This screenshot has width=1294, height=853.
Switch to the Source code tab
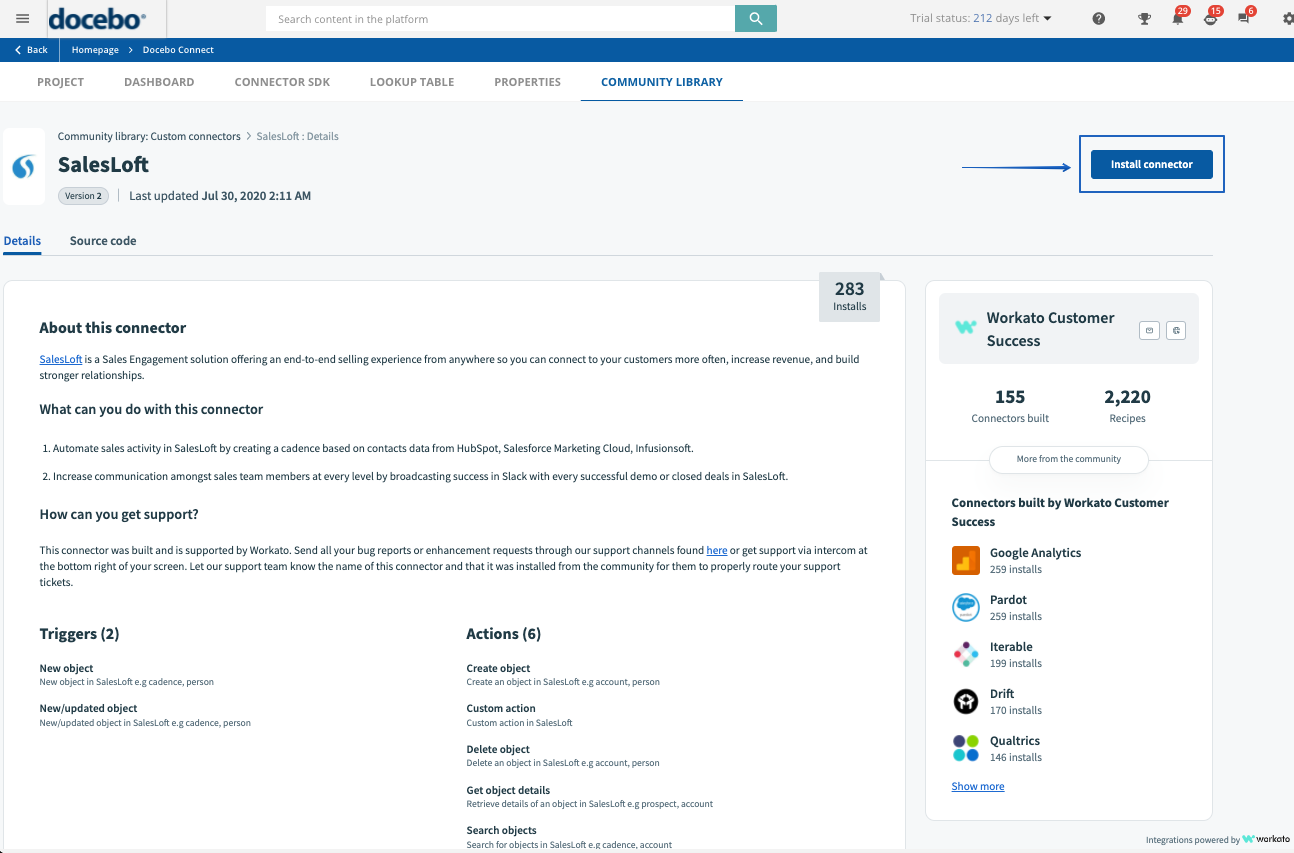[x=102, y=240]
